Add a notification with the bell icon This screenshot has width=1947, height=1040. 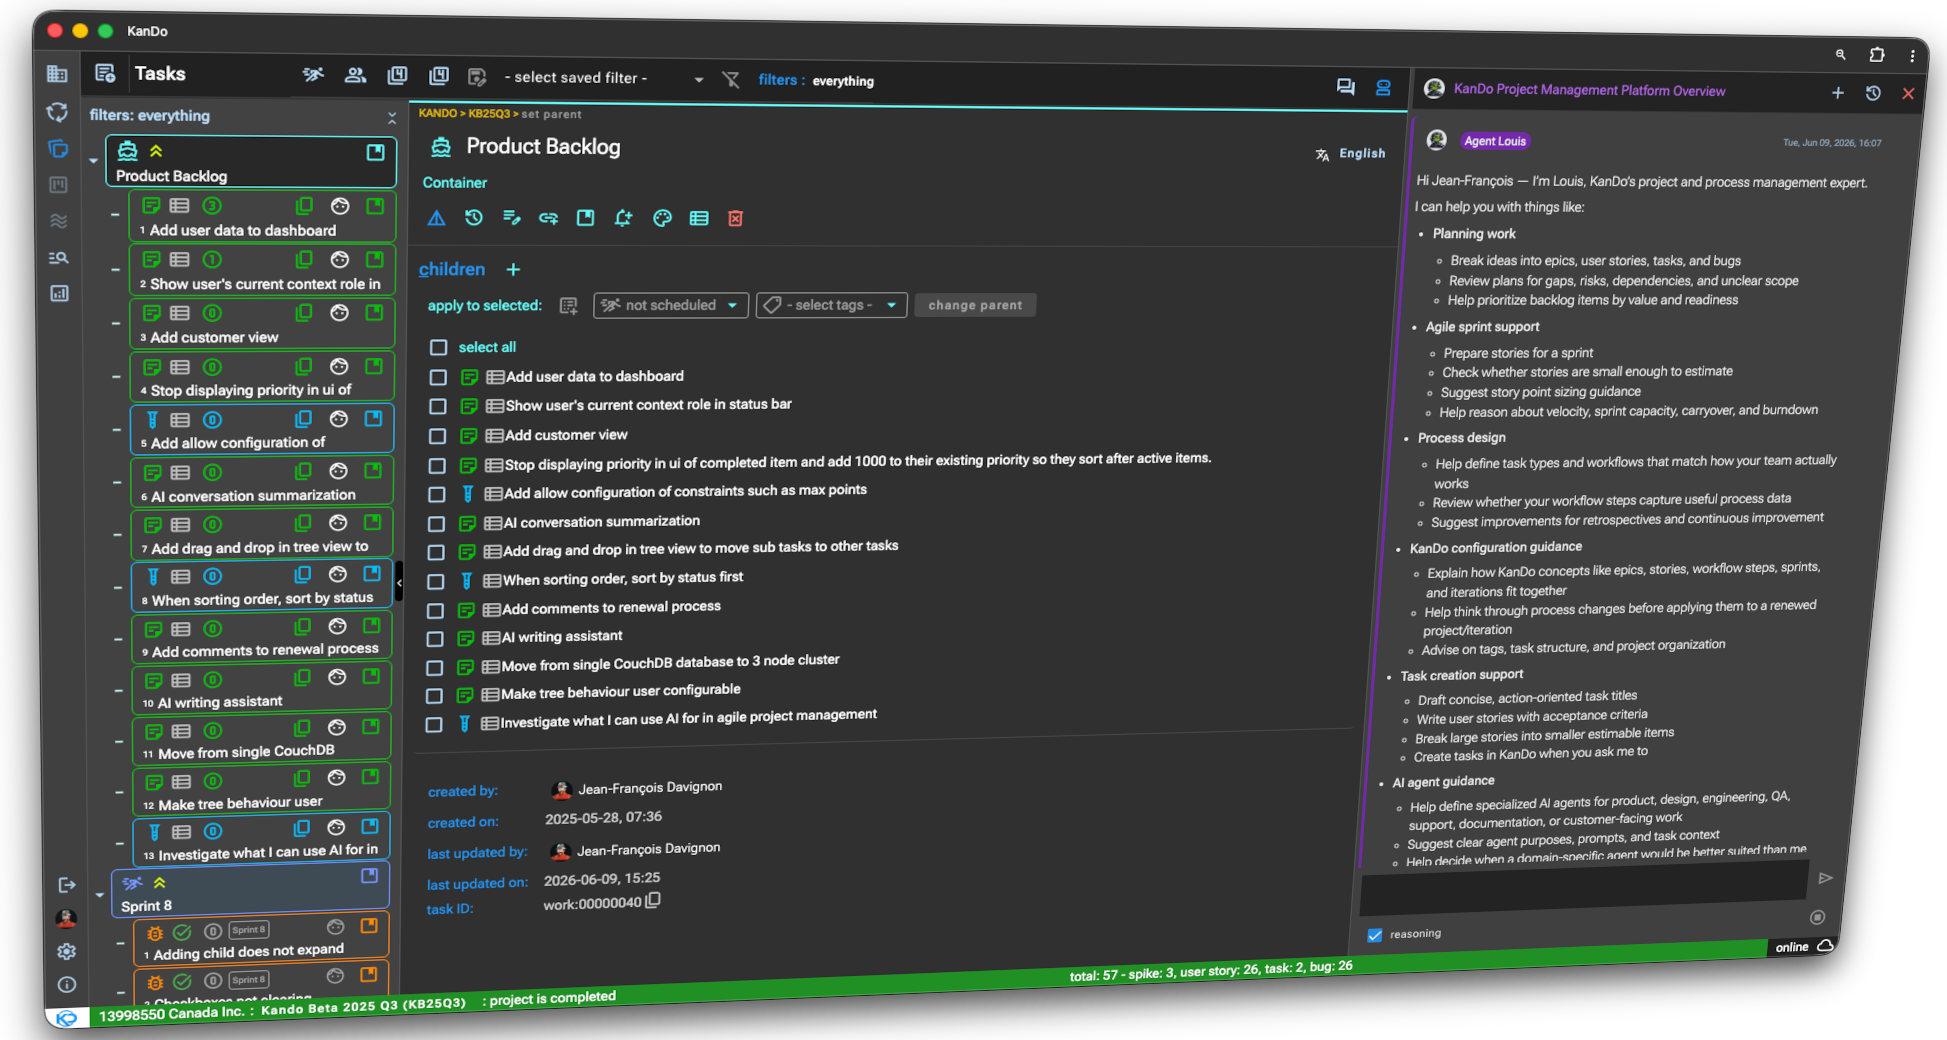623,218
